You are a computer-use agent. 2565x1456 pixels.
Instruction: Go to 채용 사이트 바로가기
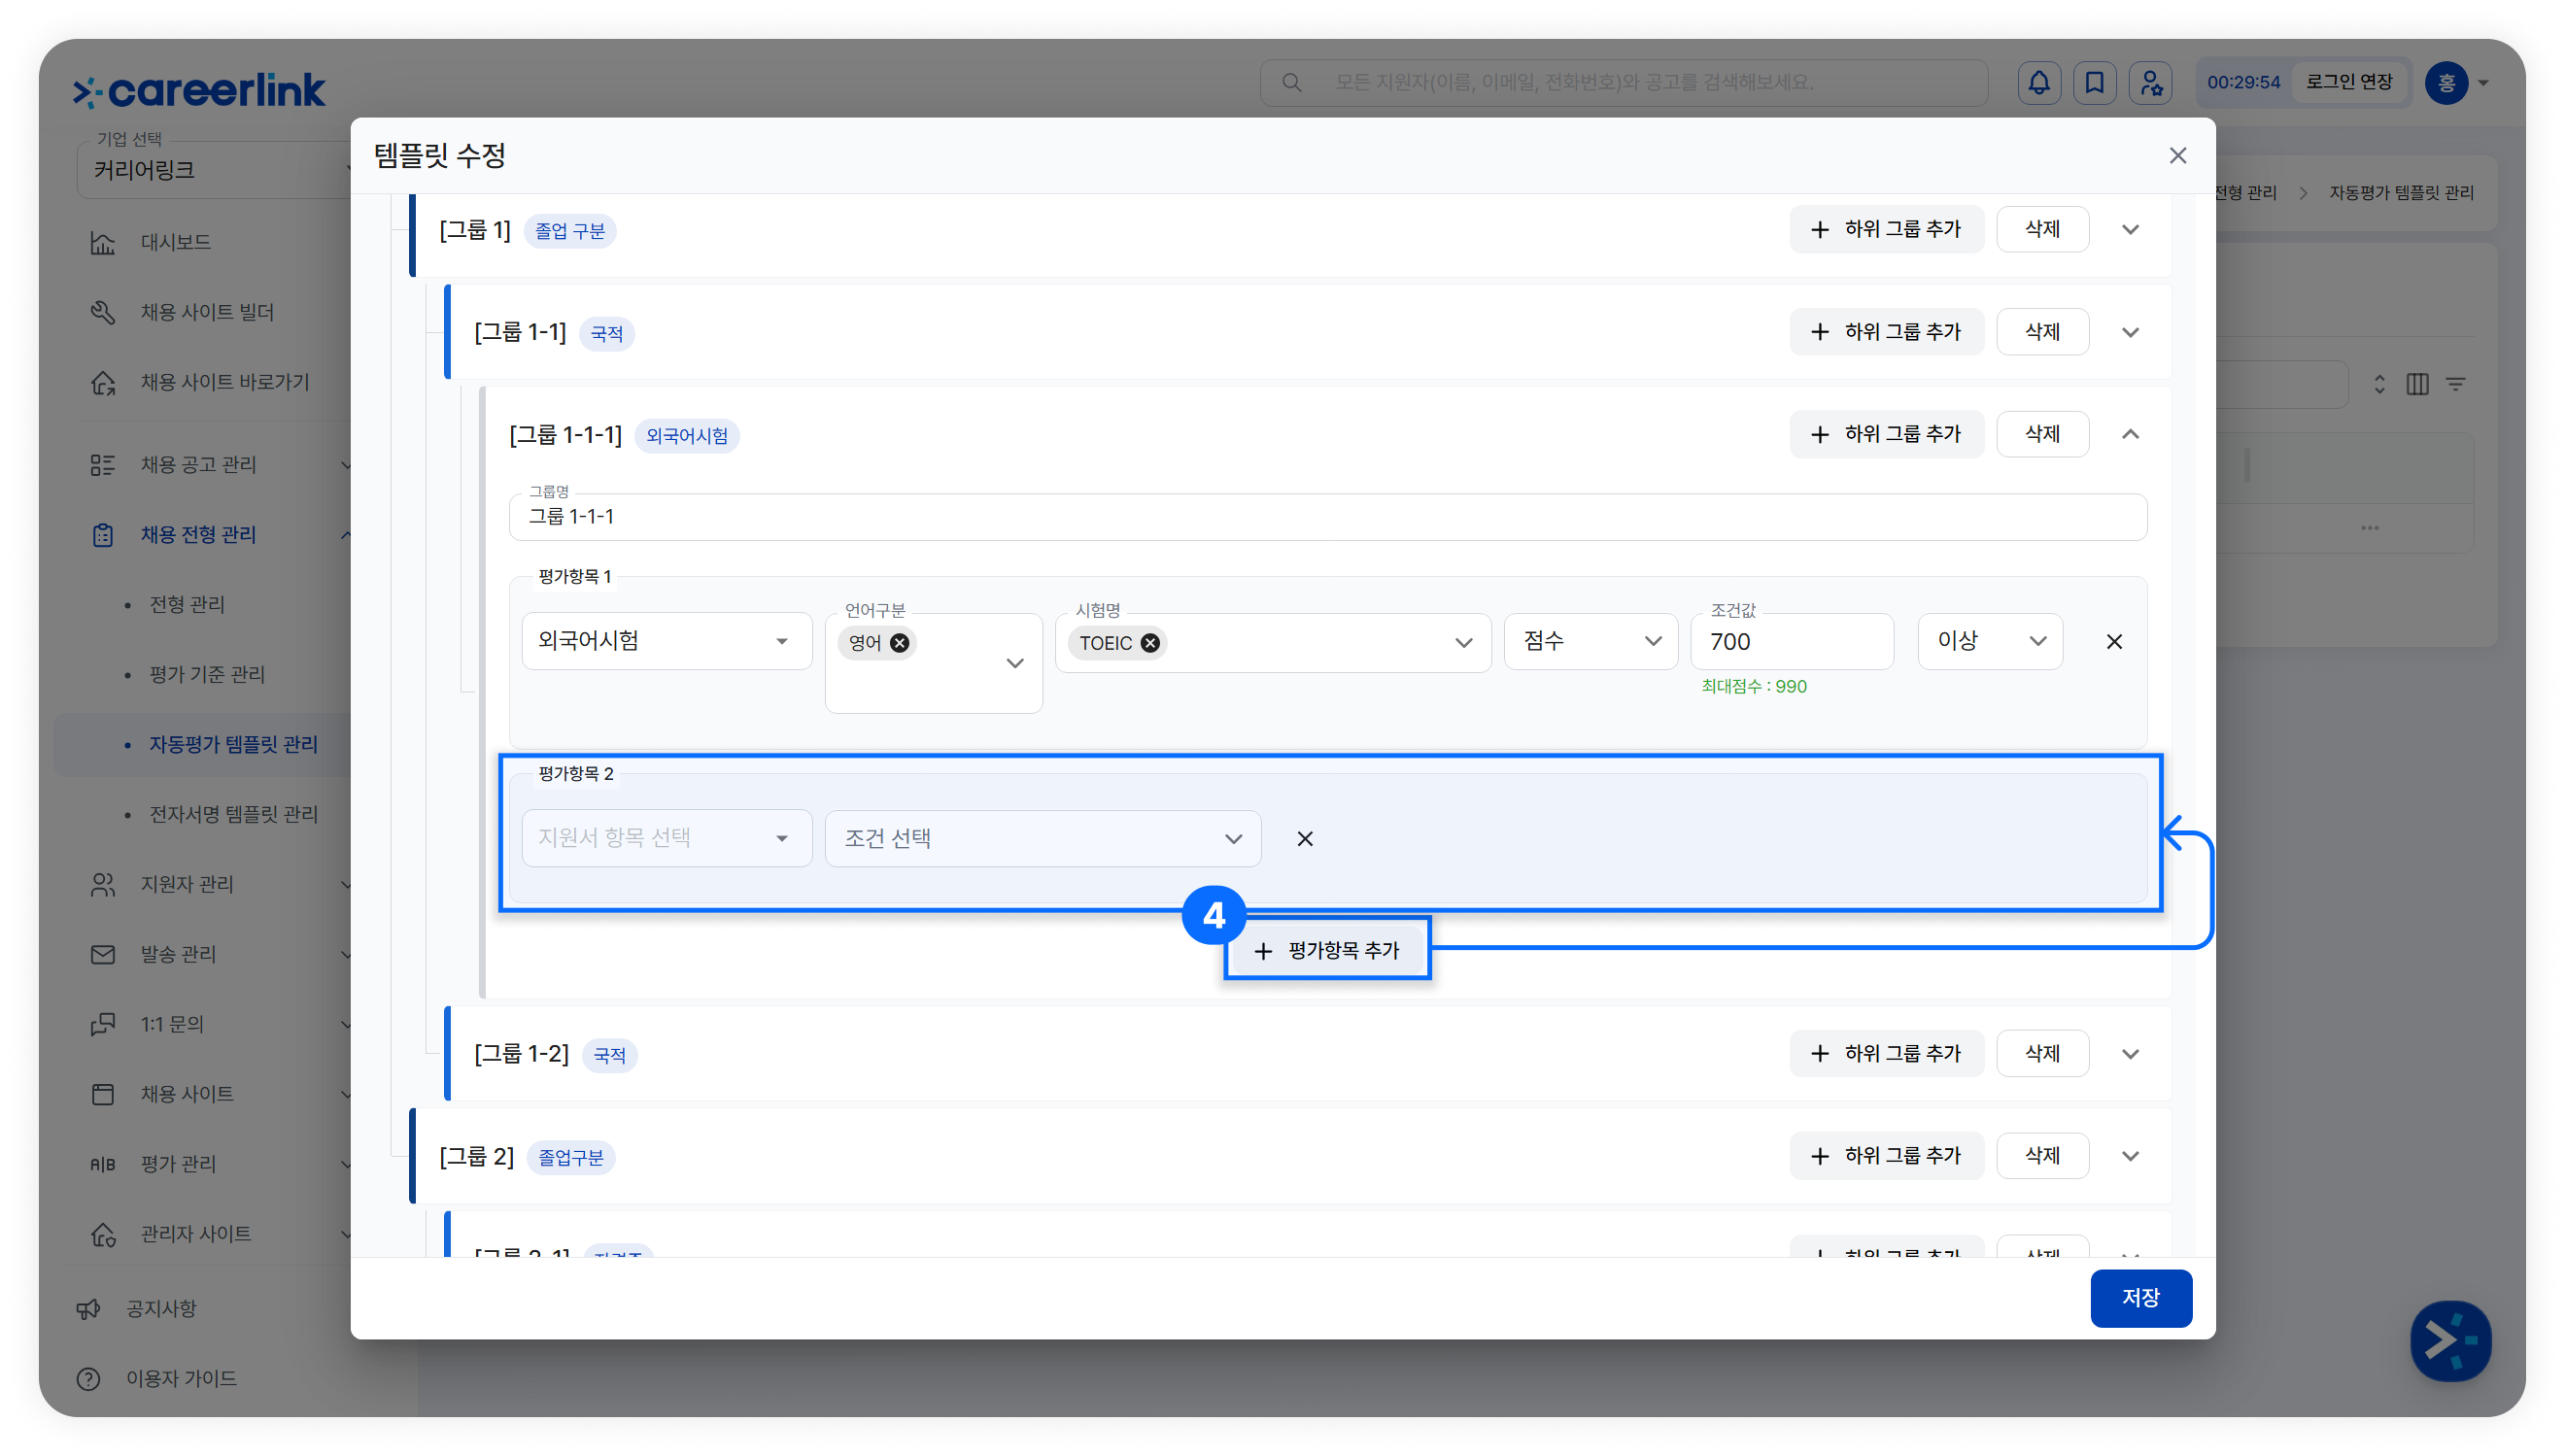point(224,382)
